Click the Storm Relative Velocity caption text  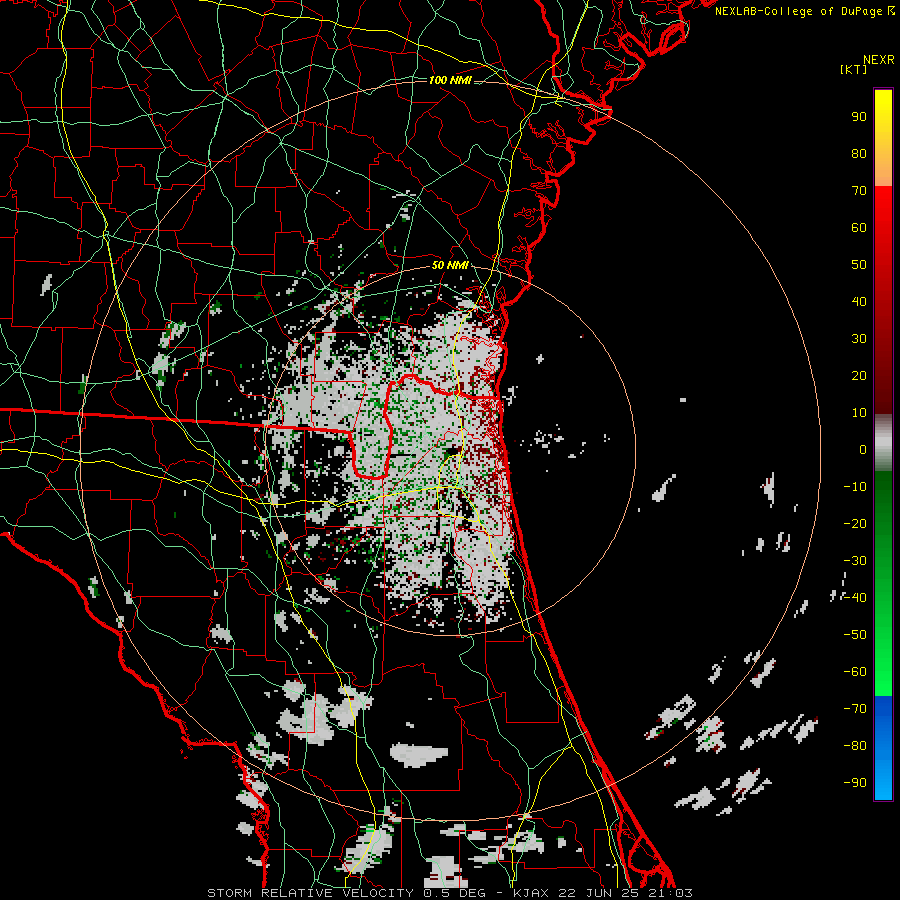[x=310, y=893]
